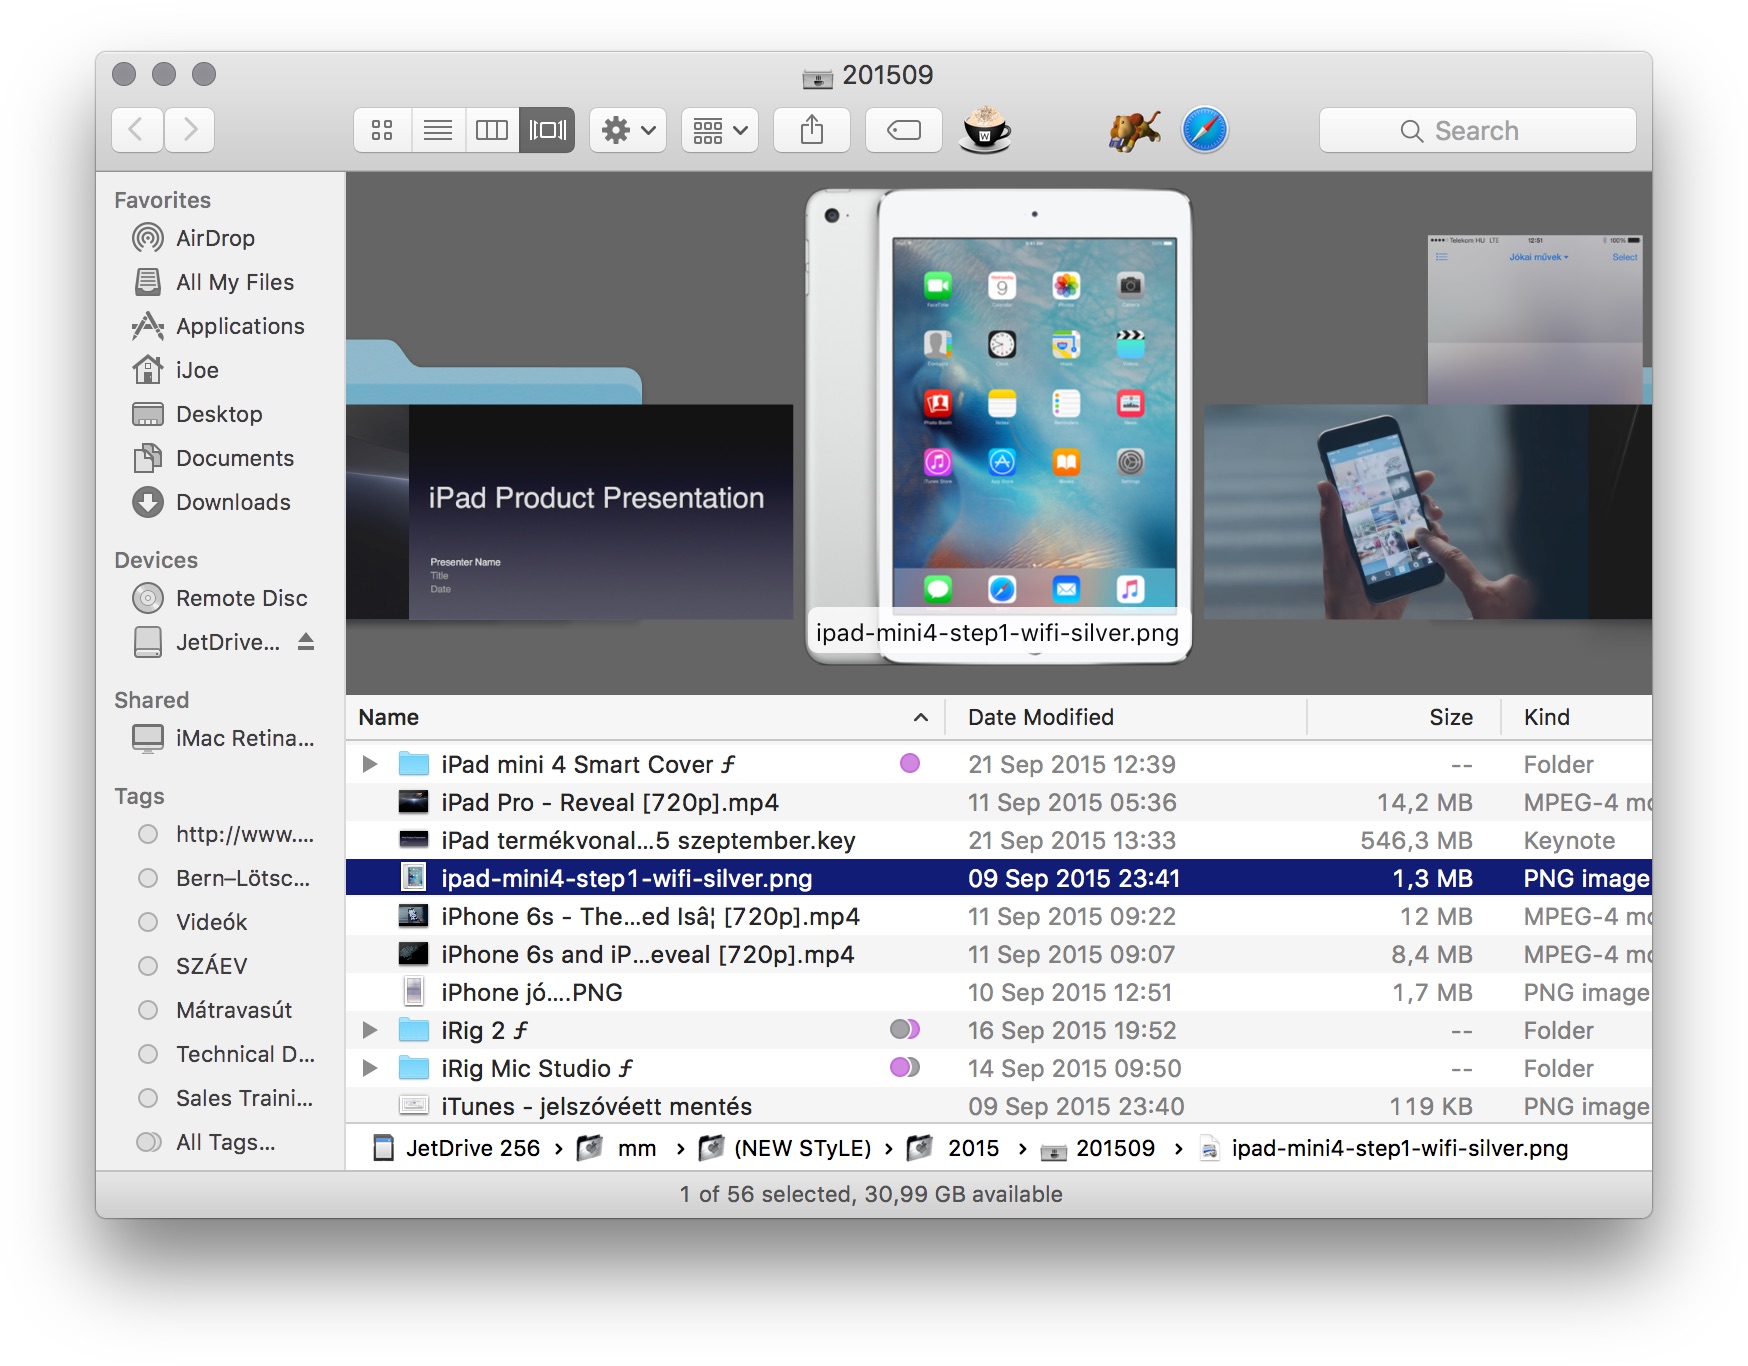The height and width of the screenshot is (1366, 1748).
Task: Click gray-purple tag dots on iRig 2
Action: click(x=905, y=1029)
